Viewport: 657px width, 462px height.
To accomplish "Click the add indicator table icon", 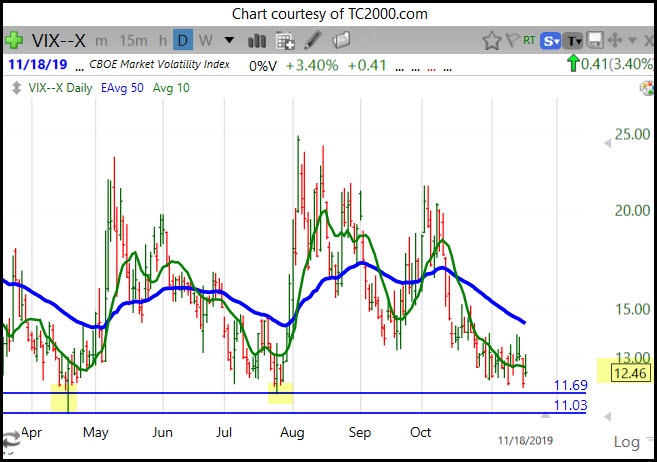I will (285, 41).
